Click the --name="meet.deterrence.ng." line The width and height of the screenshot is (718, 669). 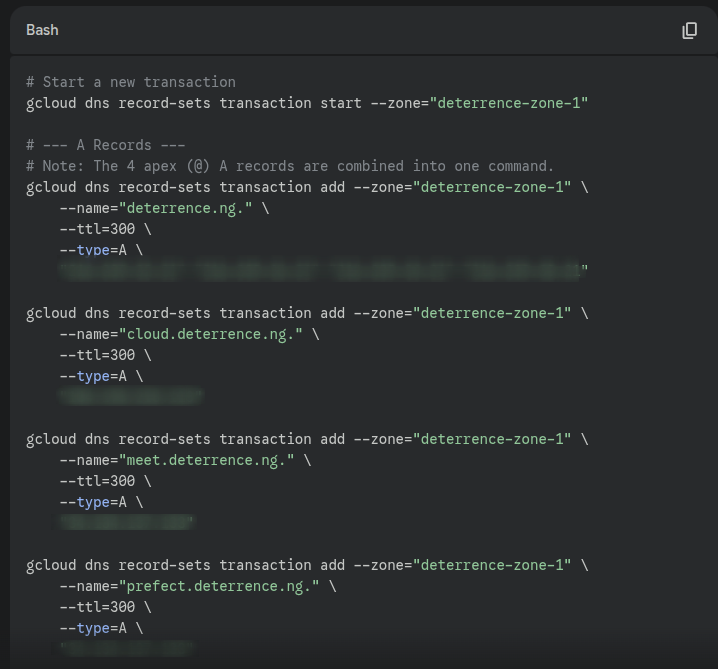click(x=185, y=460)
